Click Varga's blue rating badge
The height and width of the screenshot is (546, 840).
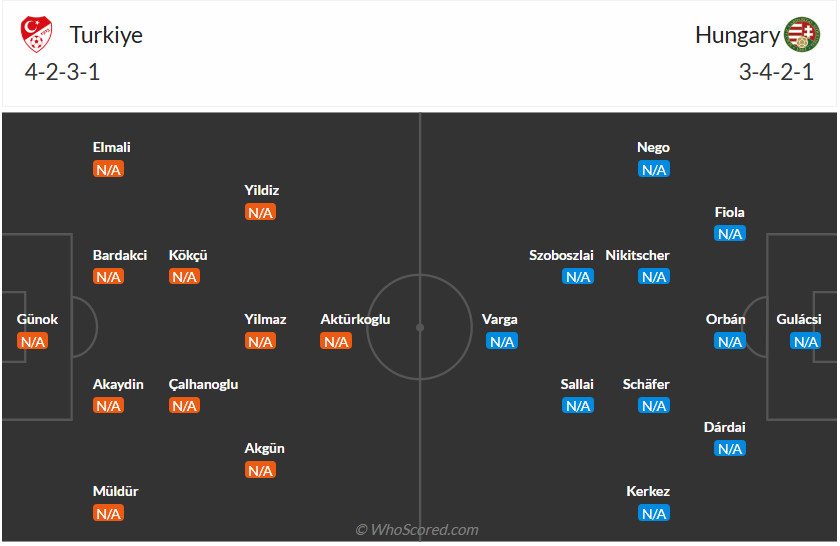(501, 341)
